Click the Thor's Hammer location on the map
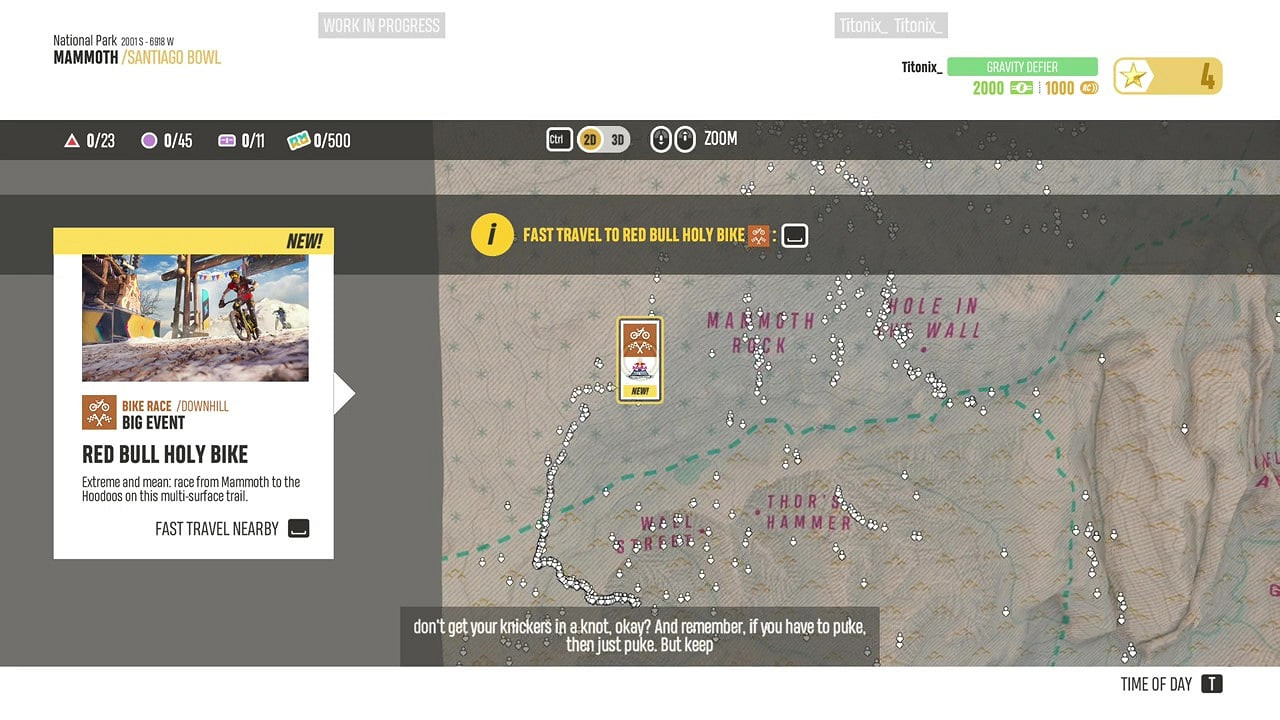This screenshot has height=720, width=1280. (x=809, y=511)
